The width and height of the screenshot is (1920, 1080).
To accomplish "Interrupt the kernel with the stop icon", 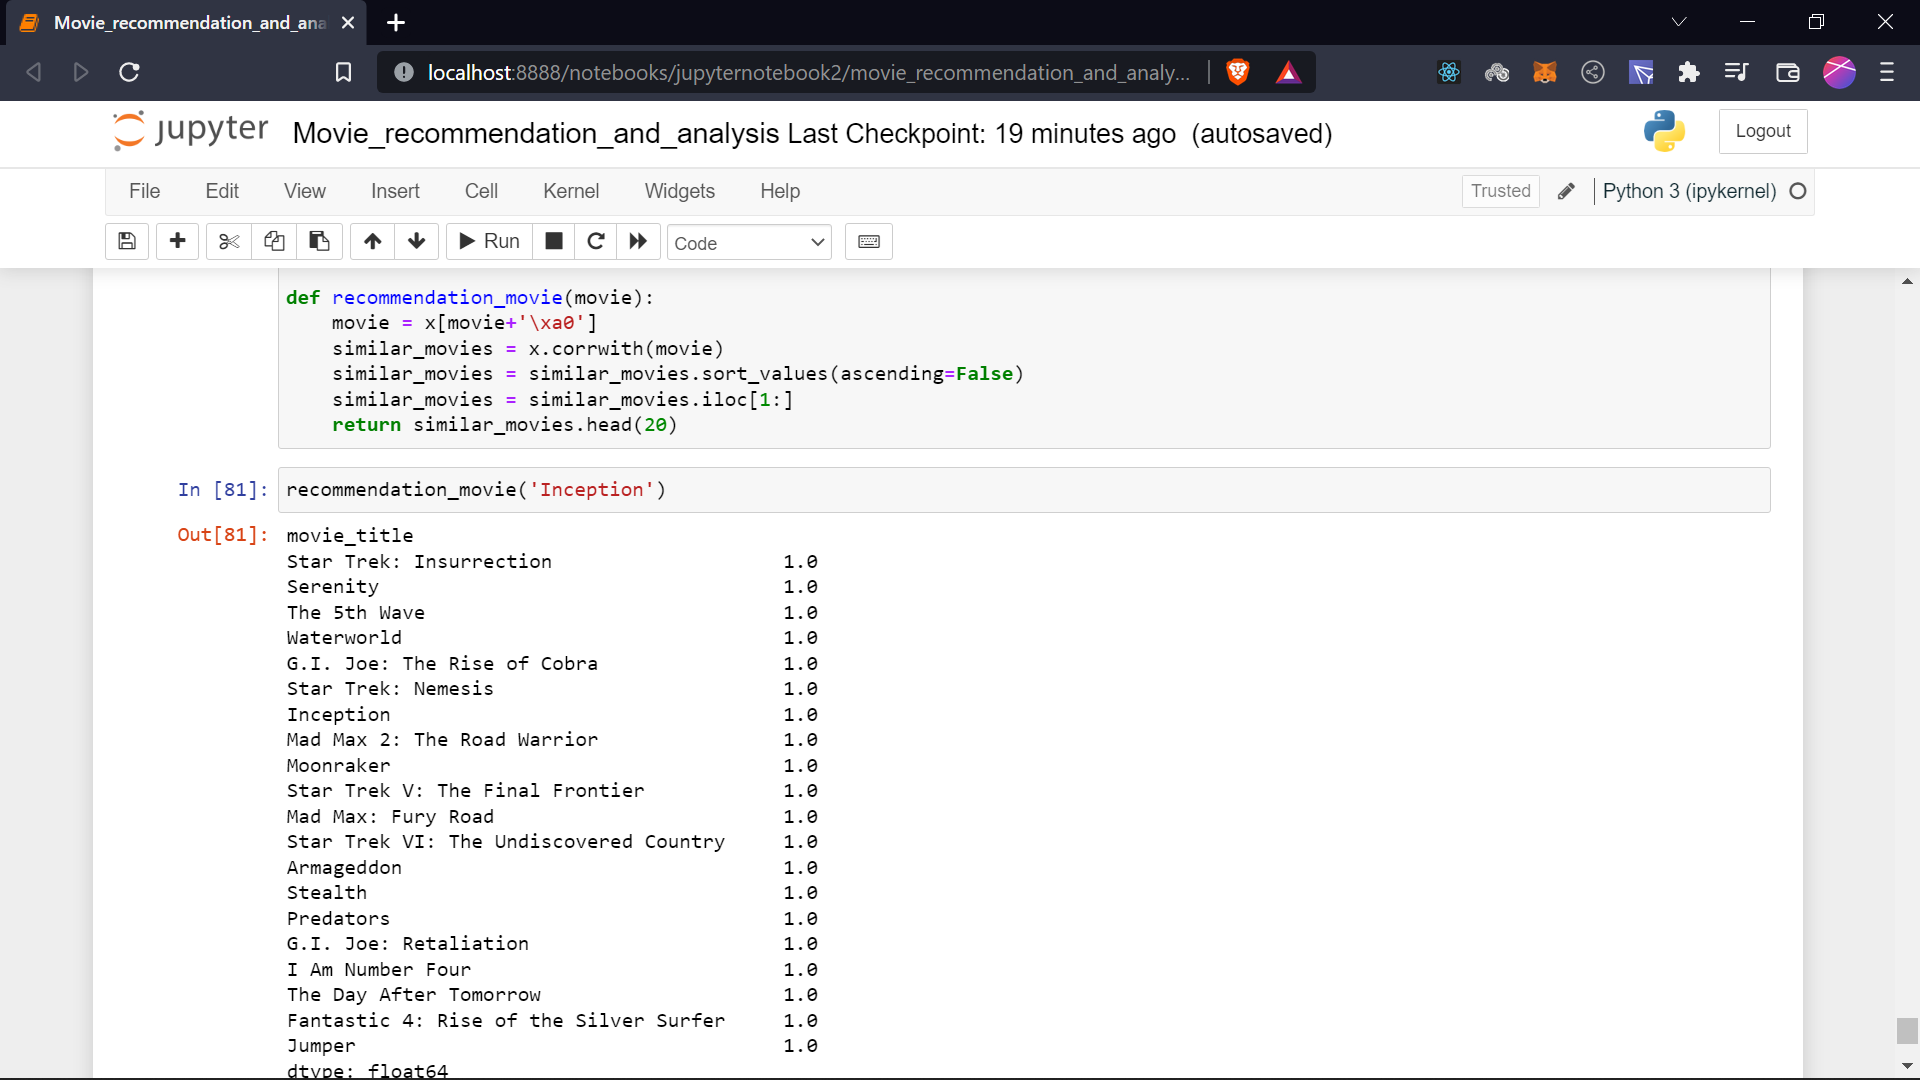I will tap(553, 241).
